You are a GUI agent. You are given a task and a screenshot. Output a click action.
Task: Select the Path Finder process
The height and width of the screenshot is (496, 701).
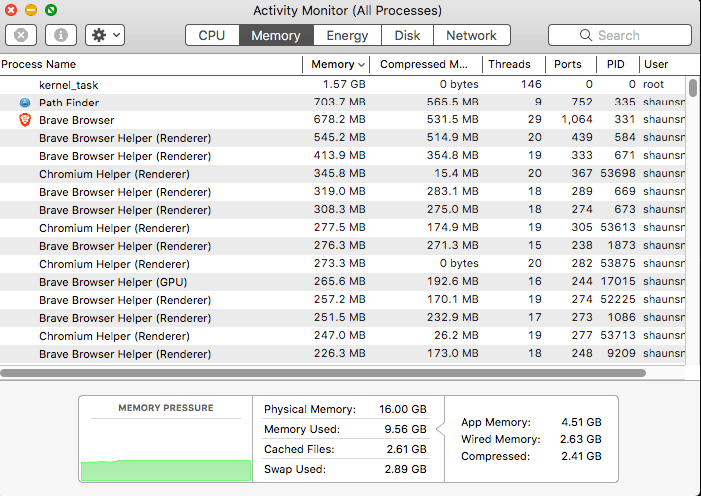(x=342, y=102)
